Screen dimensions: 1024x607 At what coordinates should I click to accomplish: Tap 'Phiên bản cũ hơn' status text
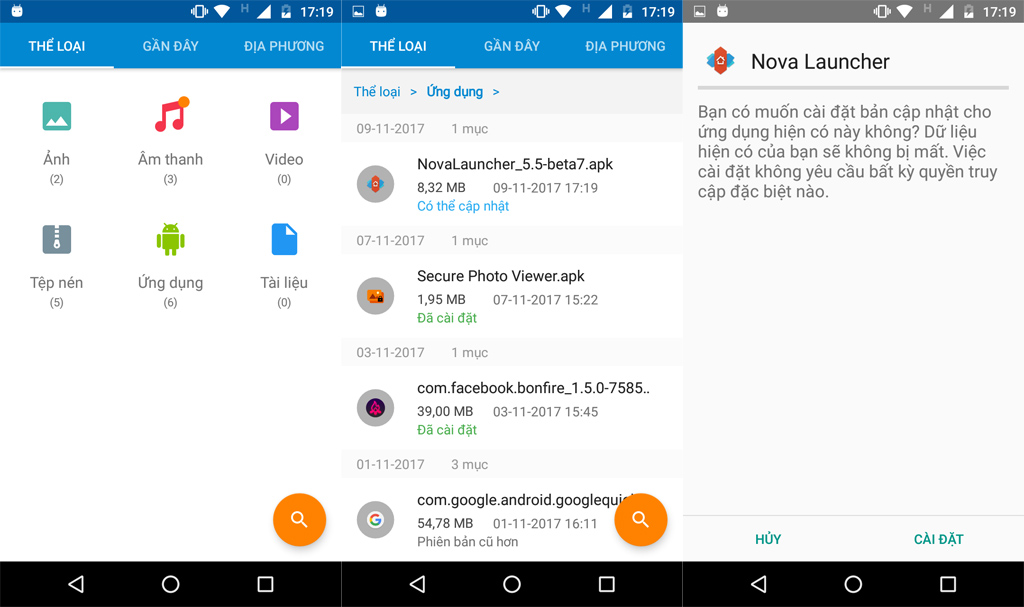tap(468, 542)
